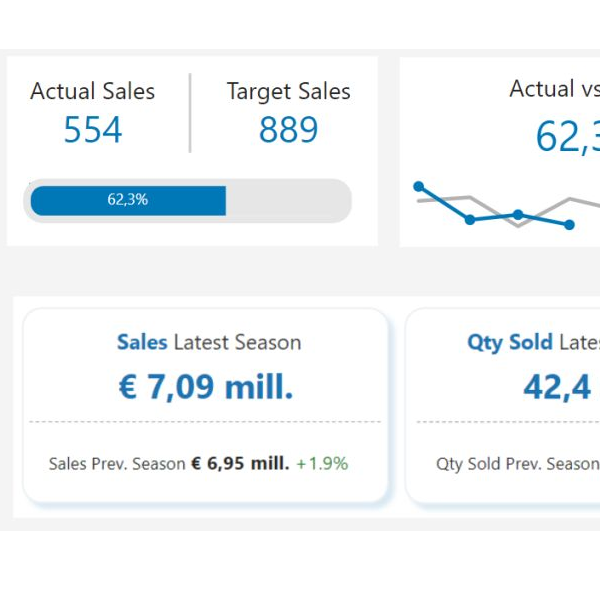Click the blue 62,3% progress bar fill
This screenshot has height=600, width=600.
[x=128, y=201]
